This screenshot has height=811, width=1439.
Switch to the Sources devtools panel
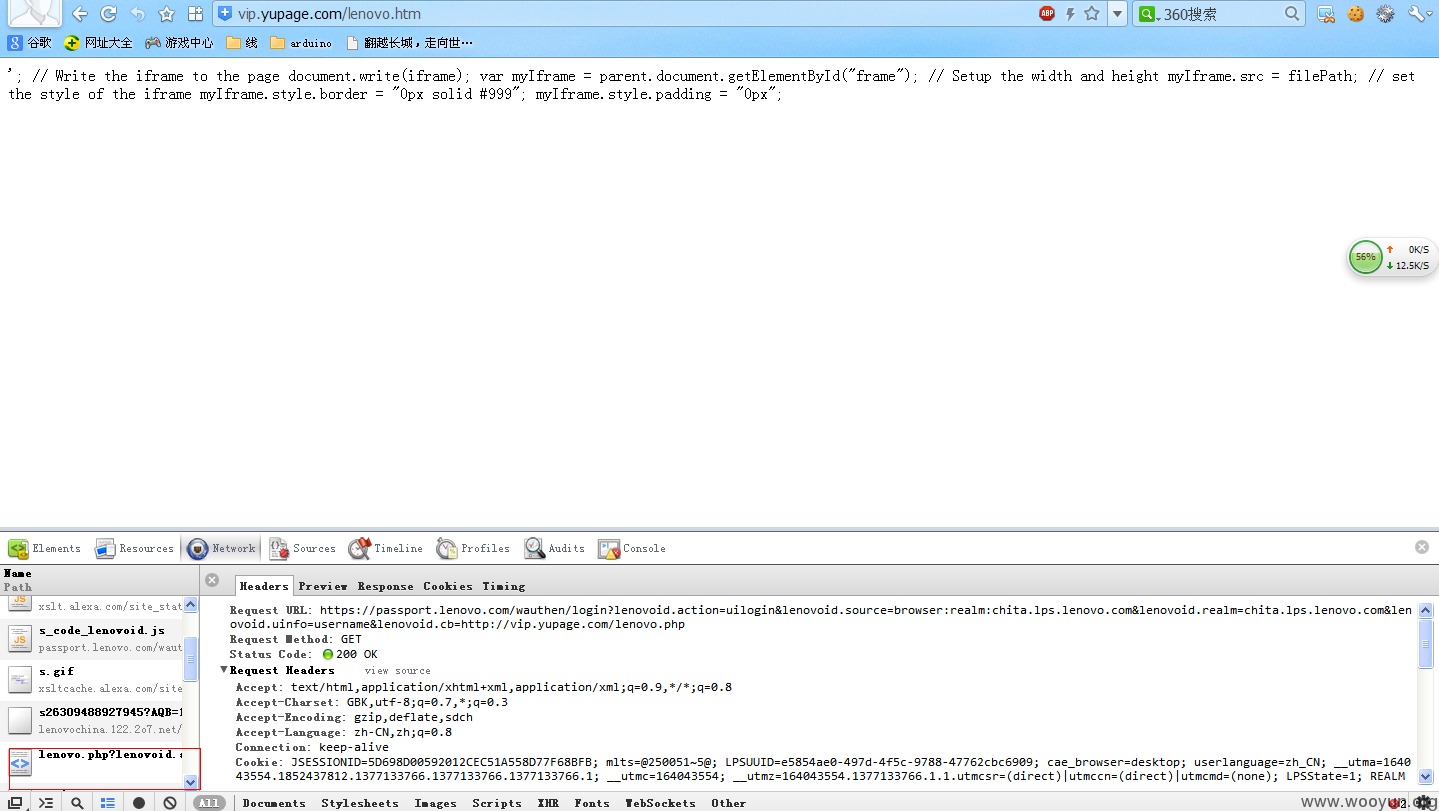coord(302,548)
